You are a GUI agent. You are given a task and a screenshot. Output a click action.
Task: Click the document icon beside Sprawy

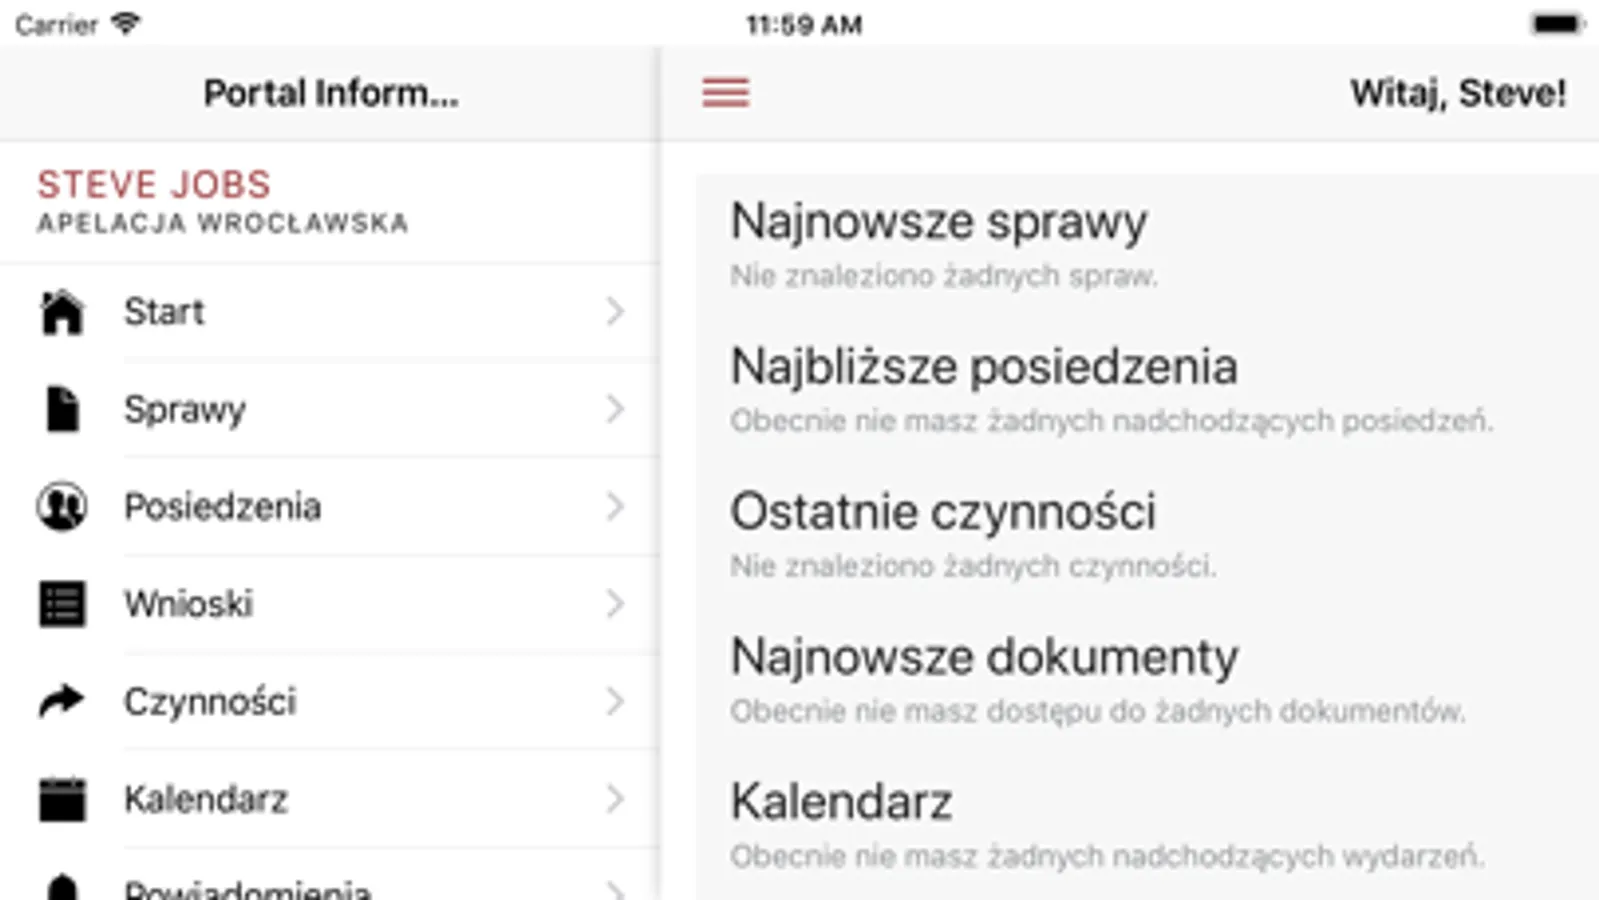pyautogui.click(x=62, y=409)
